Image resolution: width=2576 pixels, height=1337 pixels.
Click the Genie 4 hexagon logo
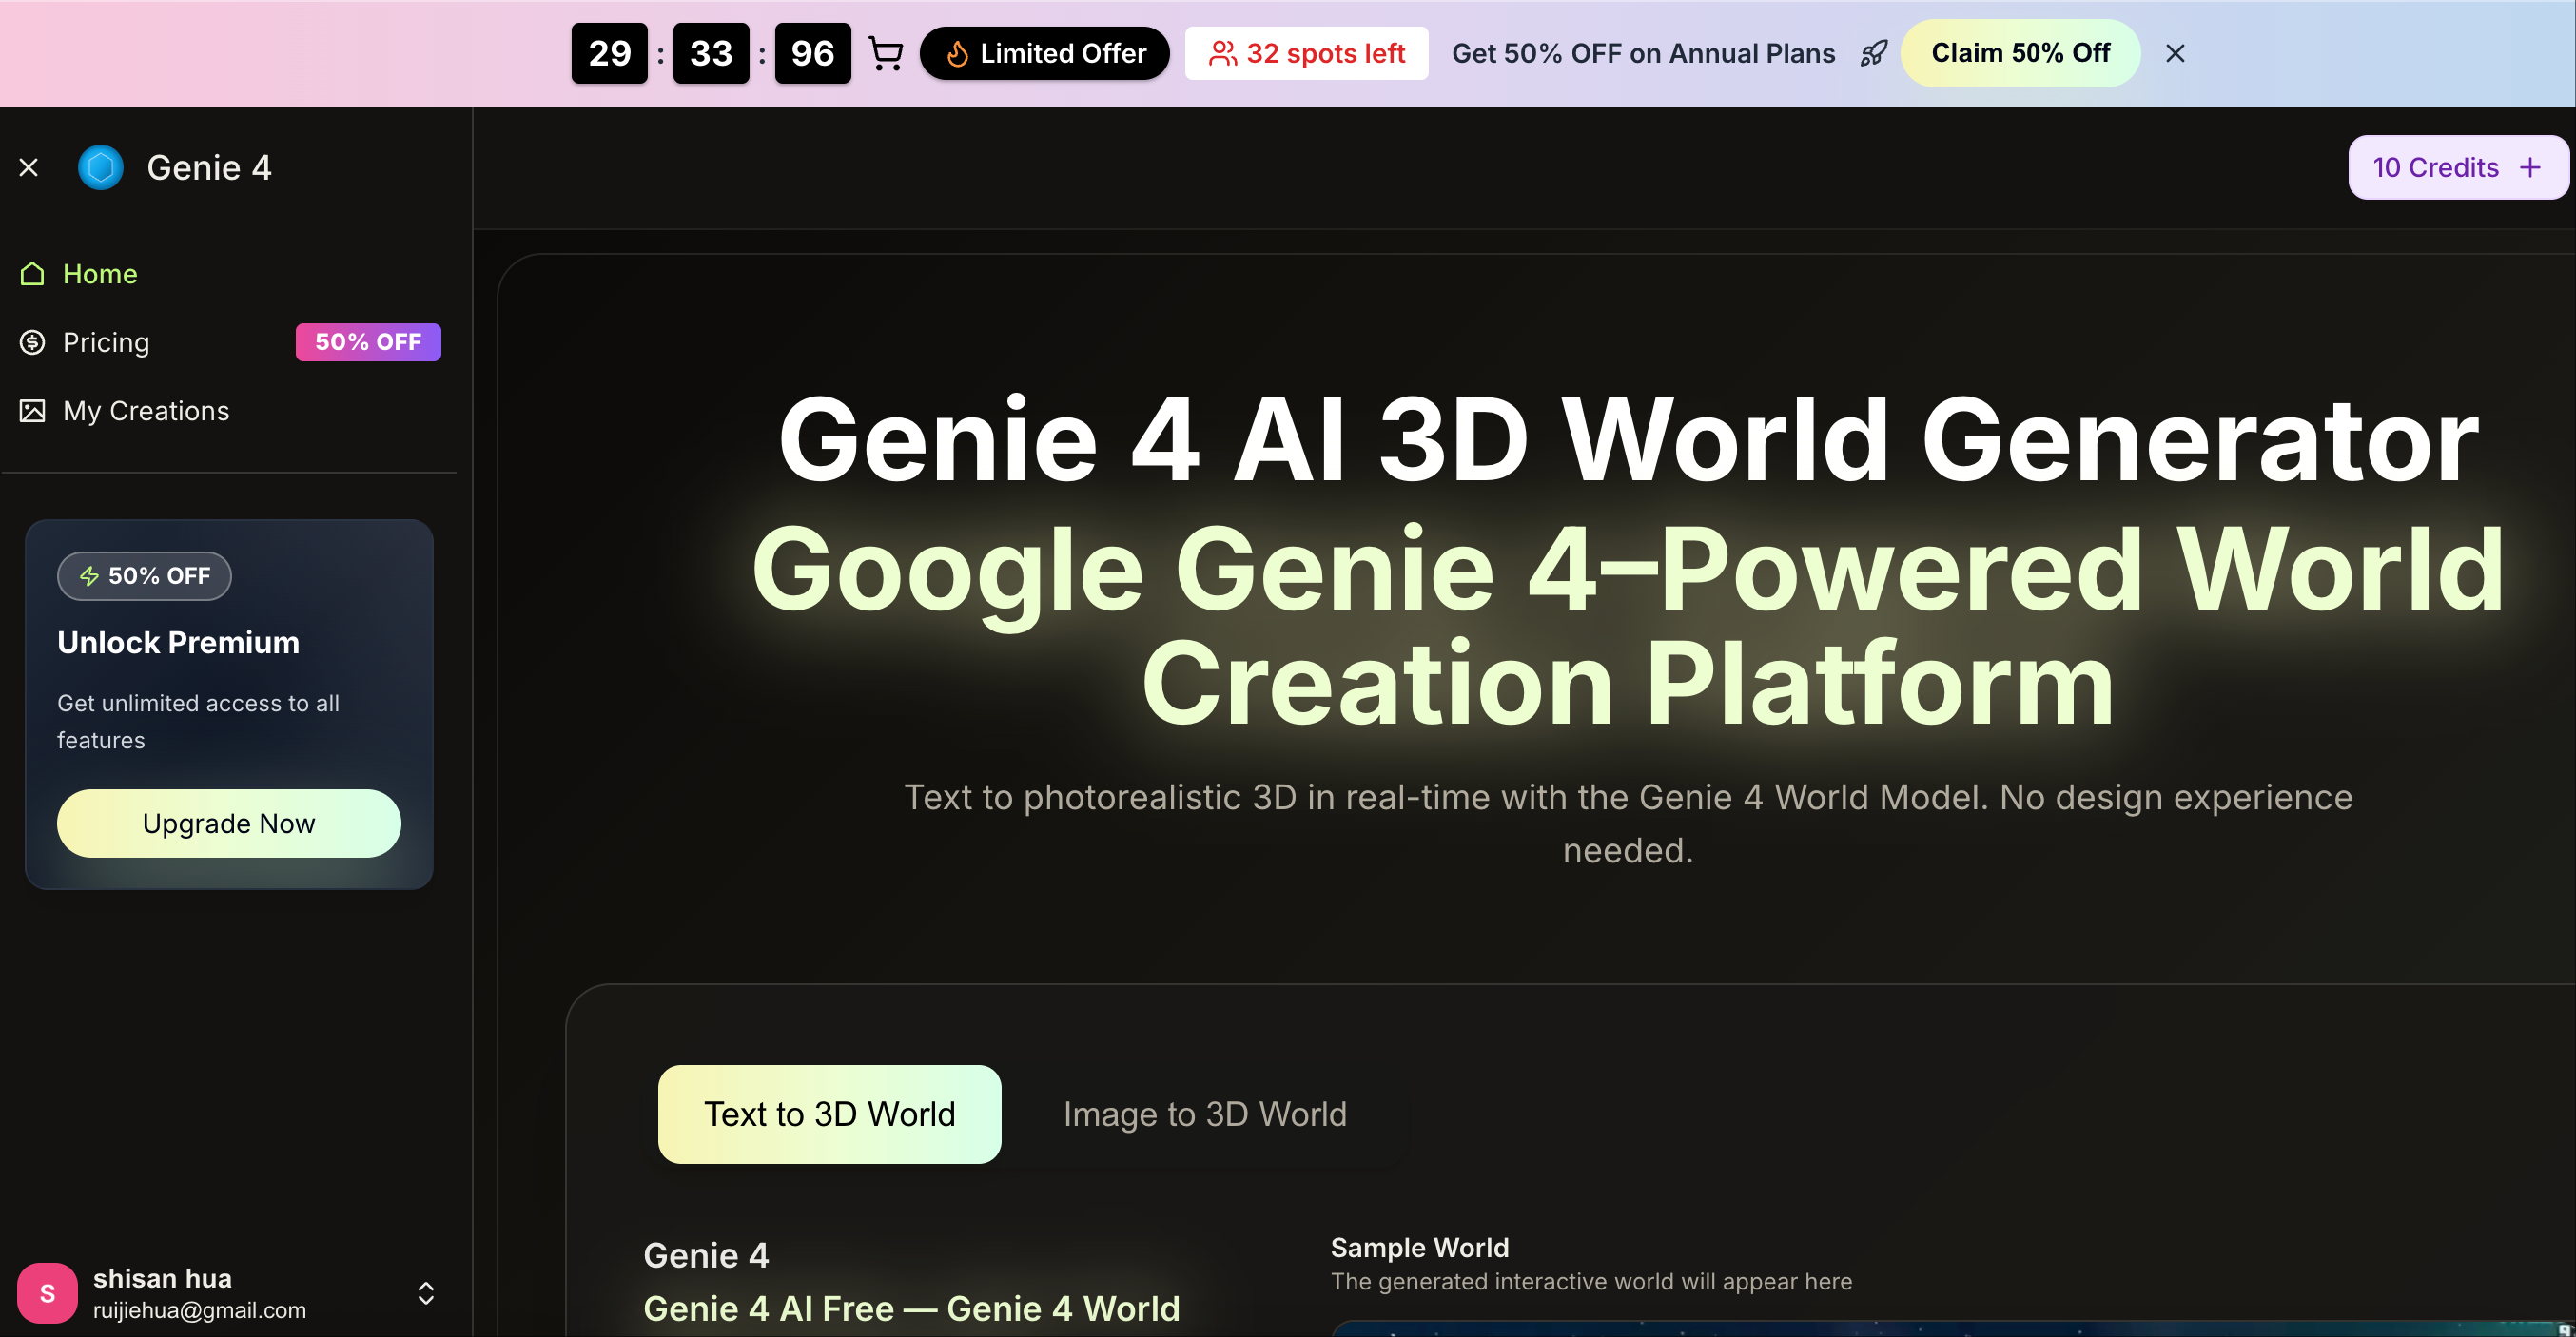click(x=100, y=167)
